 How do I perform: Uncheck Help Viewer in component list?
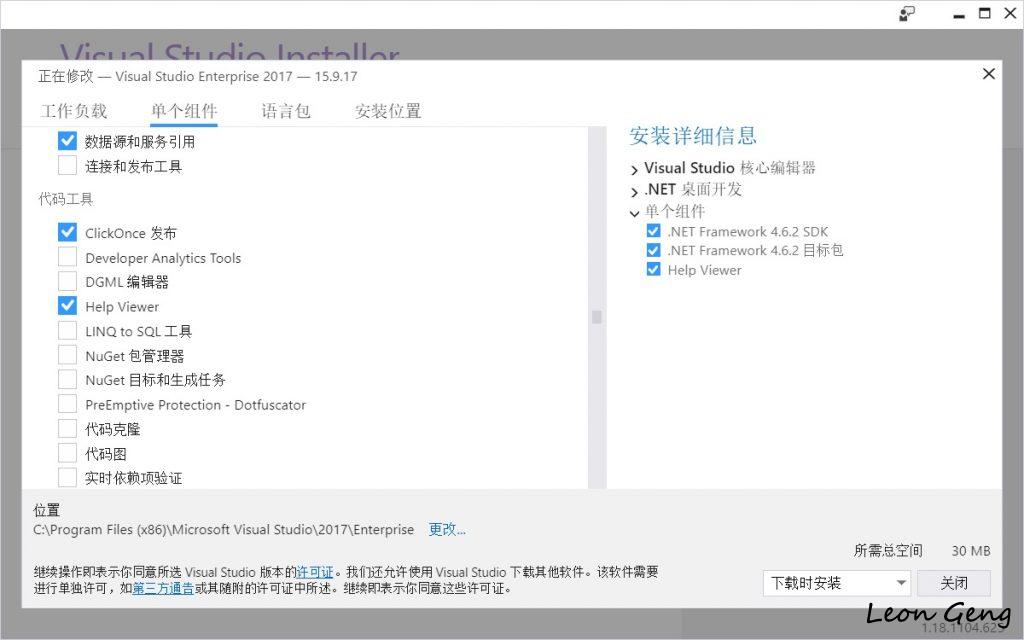pyautogui.click(x=67, y=306)
